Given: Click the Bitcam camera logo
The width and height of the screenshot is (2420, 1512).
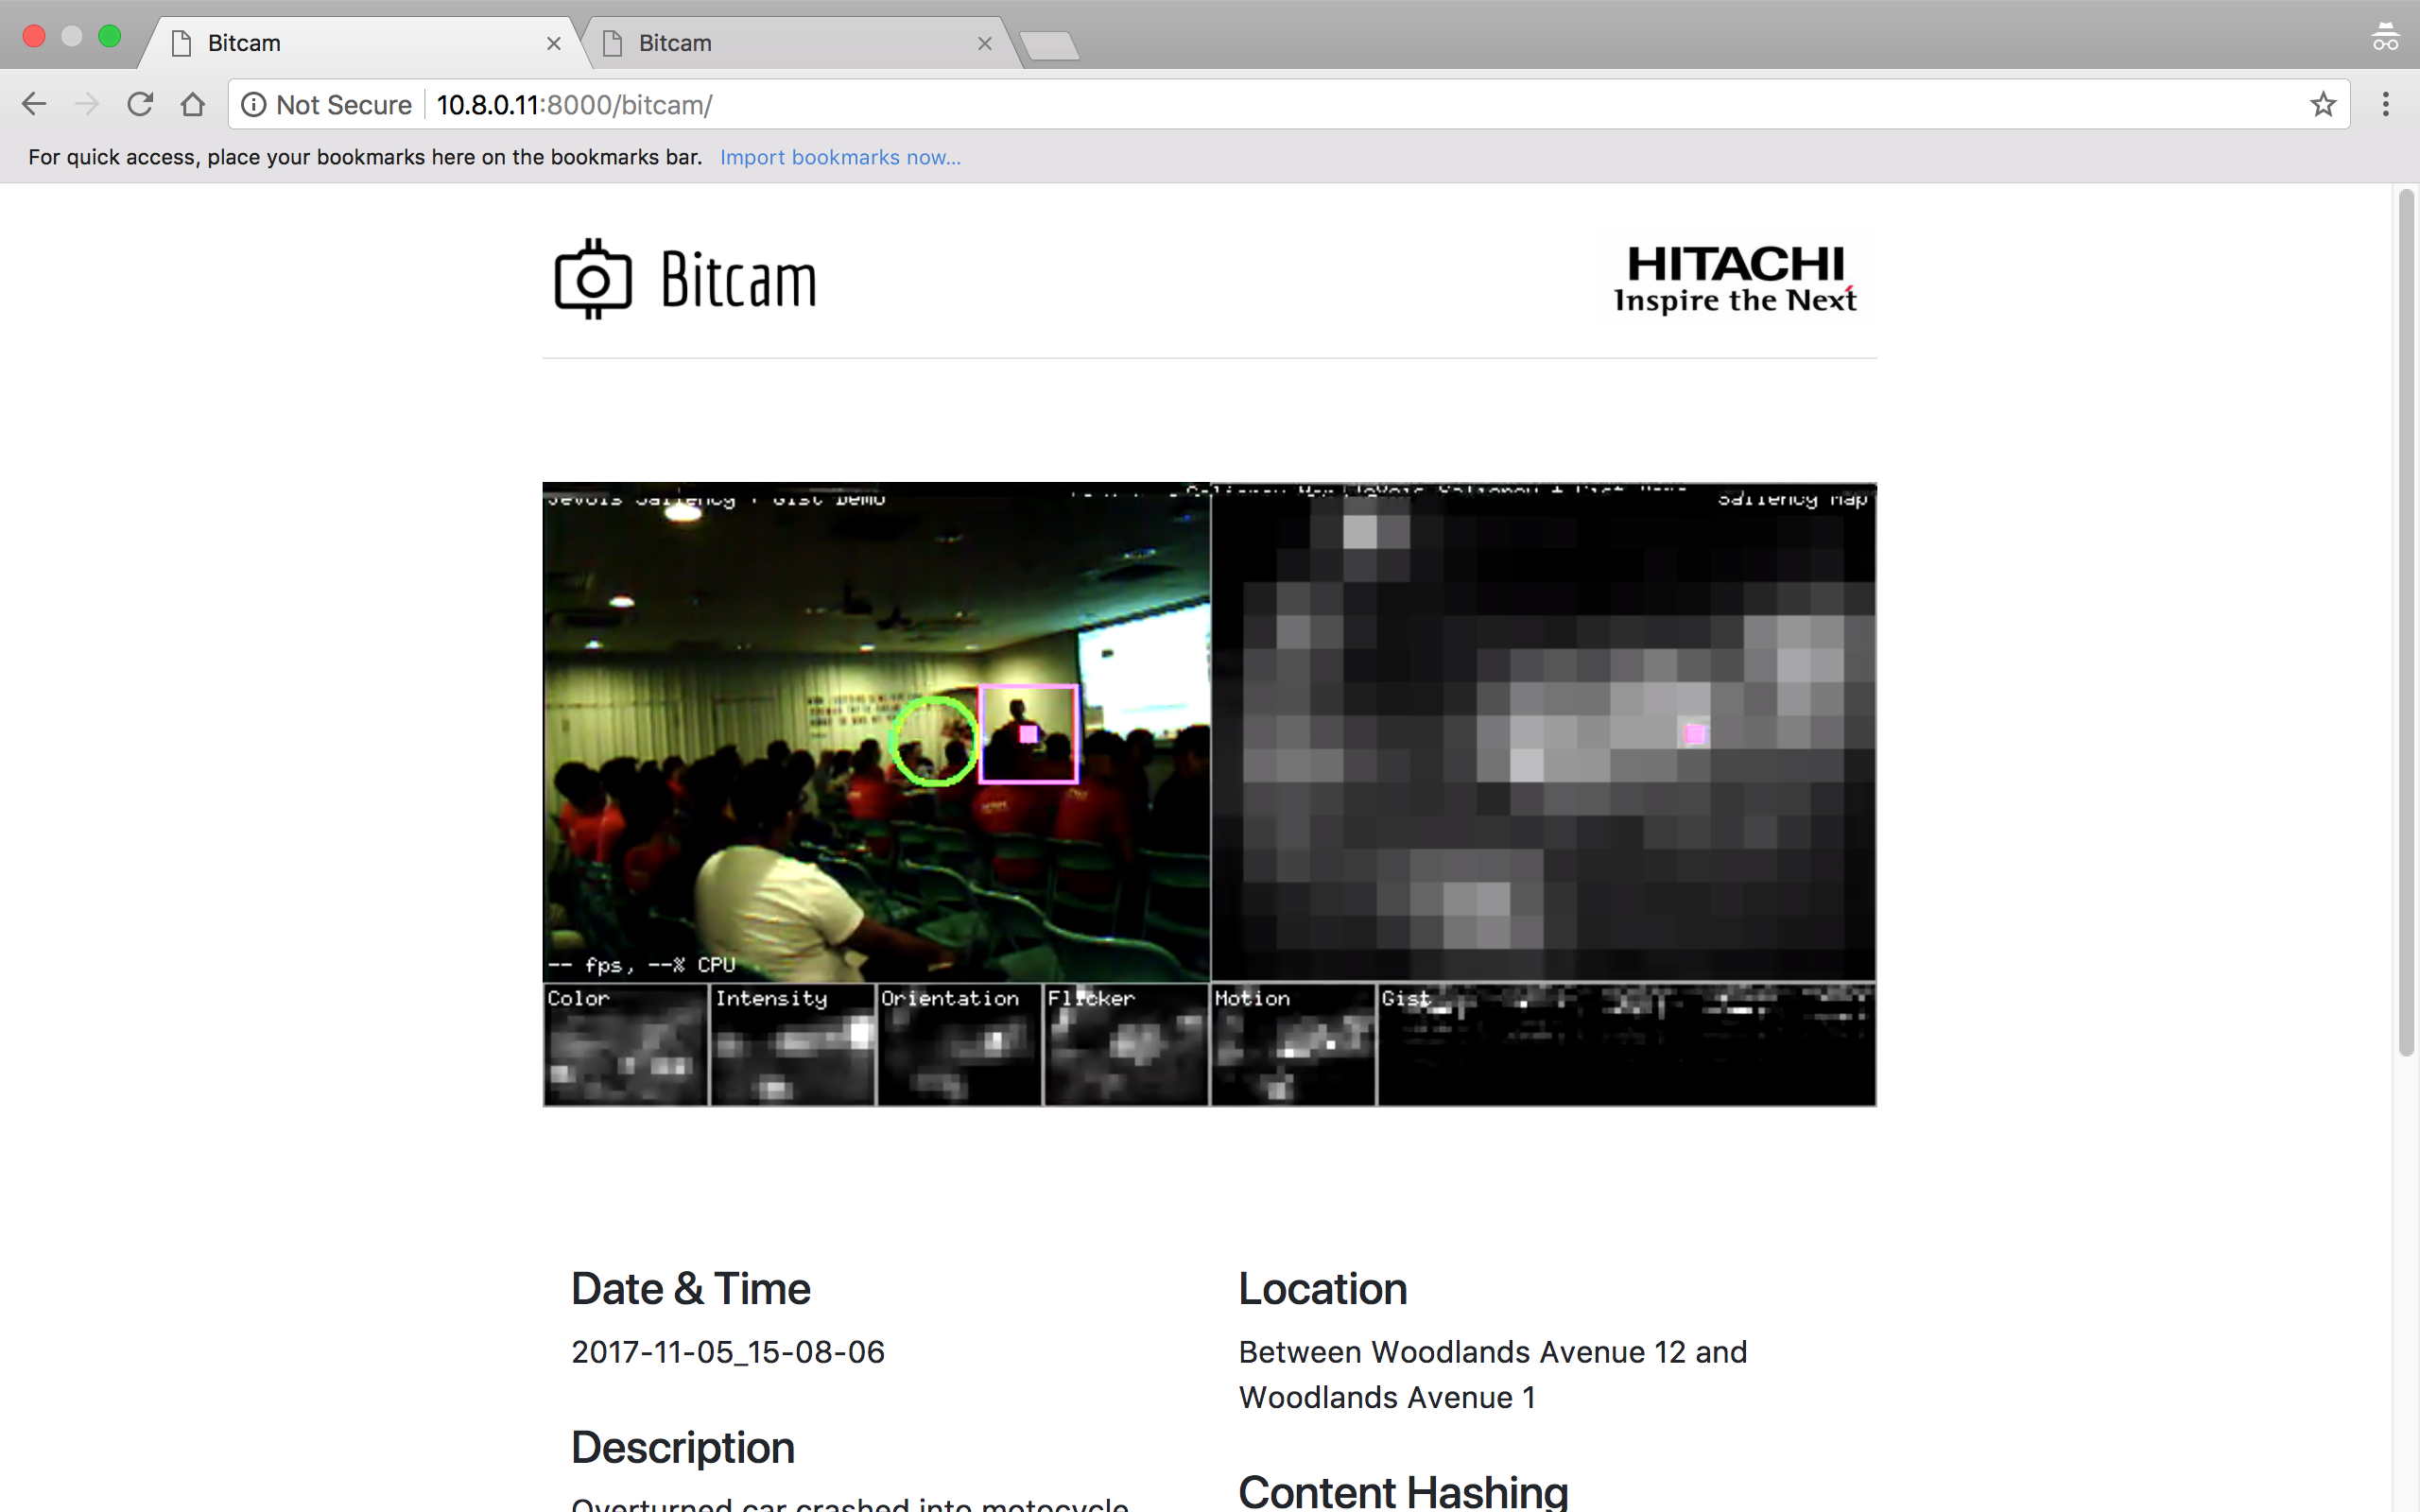Looking at the screenshot, I should click(593, 279).
